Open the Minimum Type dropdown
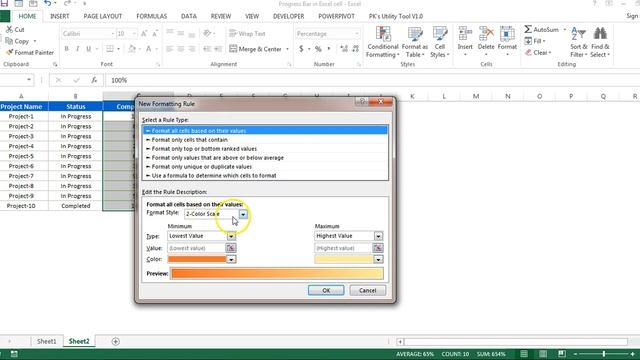The width and height of the screenshot is (640, 360). click(x=231, y=236)
